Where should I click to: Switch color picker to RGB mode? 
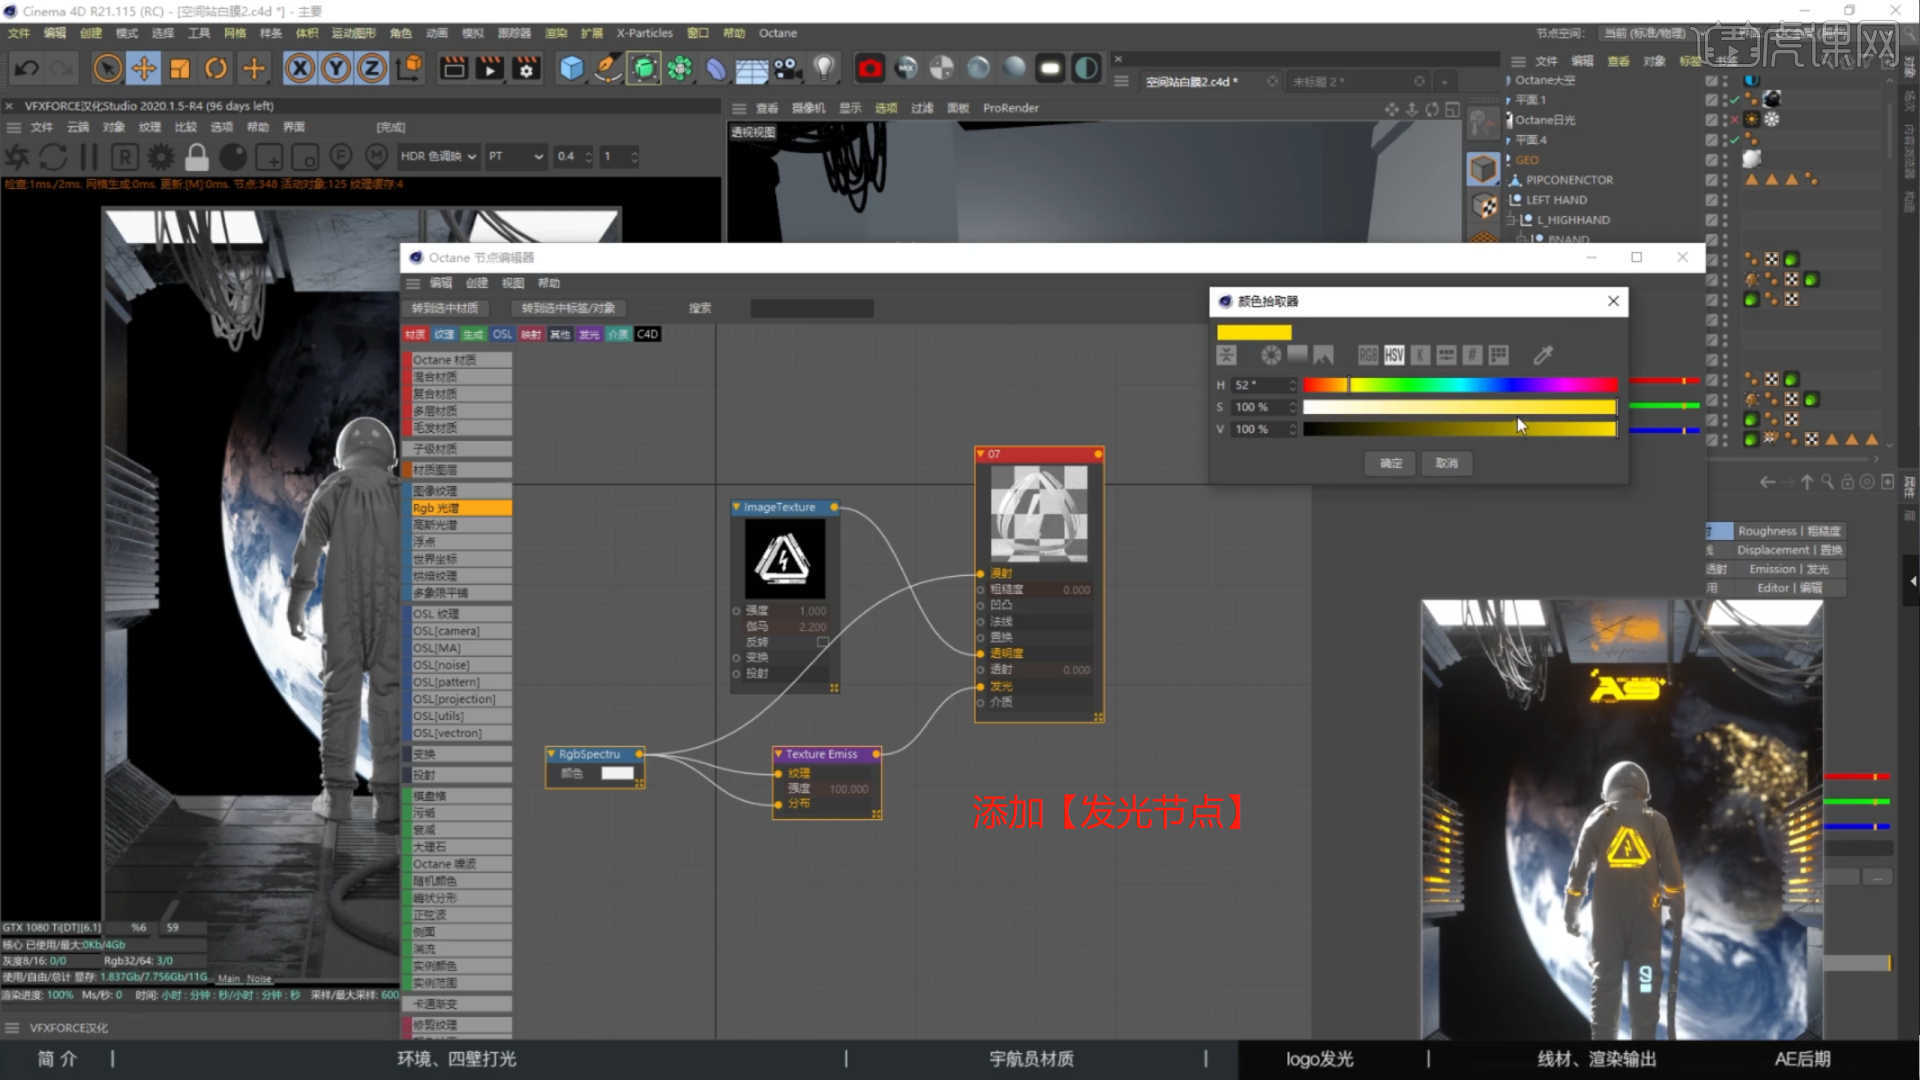1368,355
